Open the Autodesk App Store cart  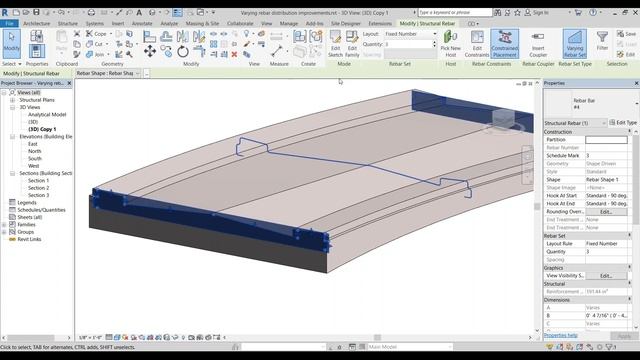(578, 13)
